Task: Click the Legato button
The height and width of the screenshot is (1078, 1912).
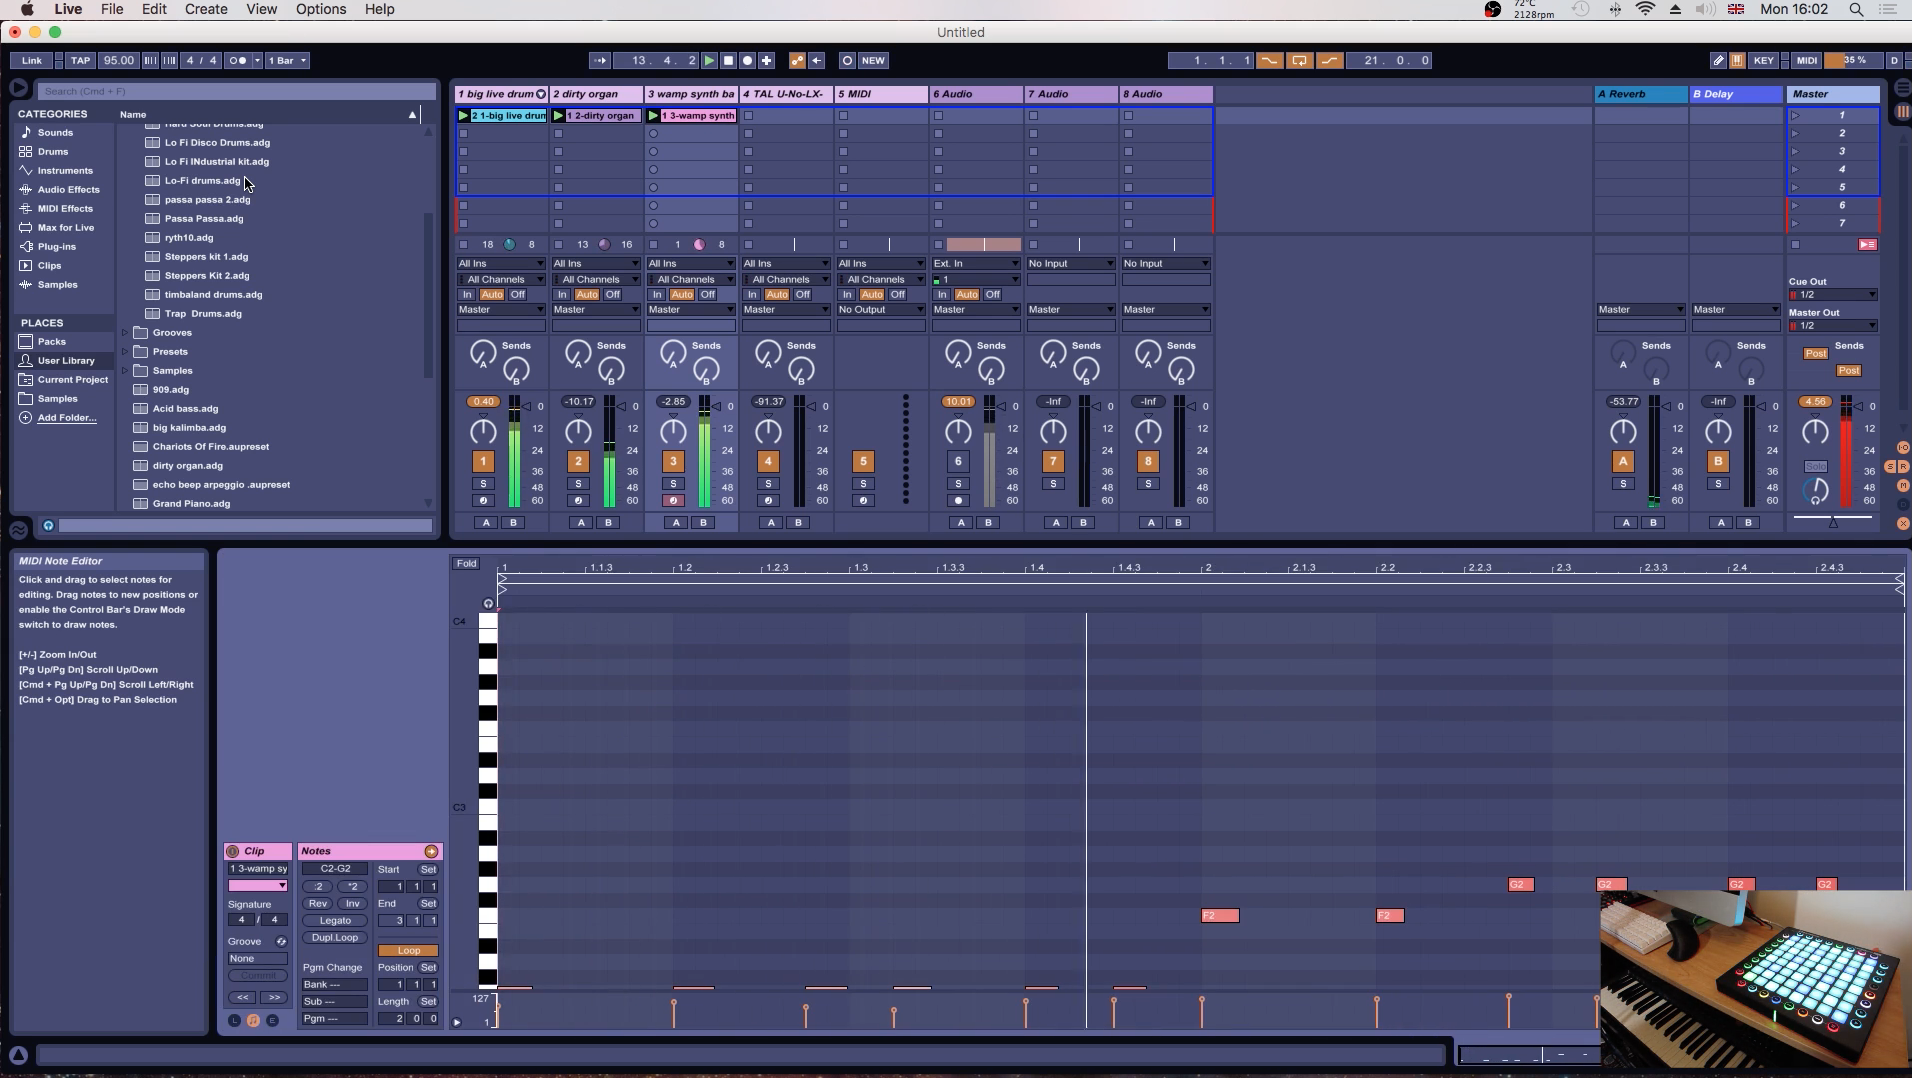Action: 335,920
